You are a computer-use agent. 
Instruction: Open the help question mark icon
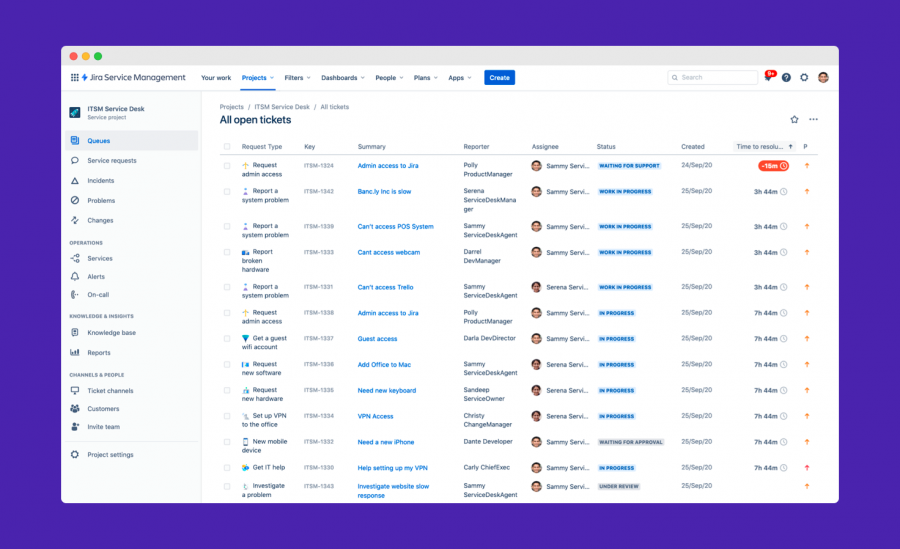(x=786, y=78)
